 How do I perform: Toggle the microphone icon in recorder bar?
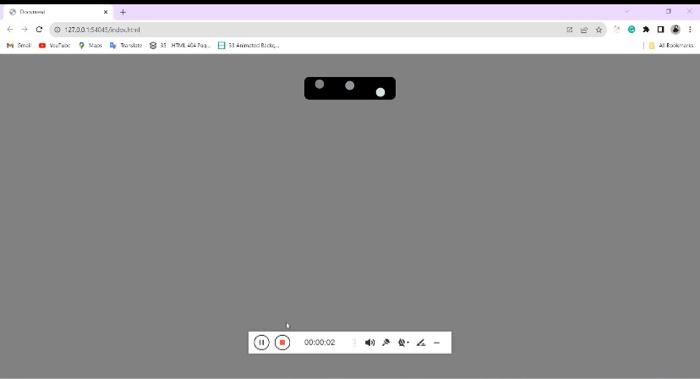click(386, 342)
